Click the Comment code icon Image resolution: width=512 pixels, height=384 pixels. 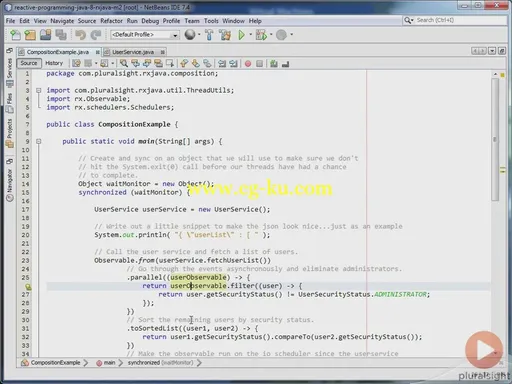coord(274,63)
